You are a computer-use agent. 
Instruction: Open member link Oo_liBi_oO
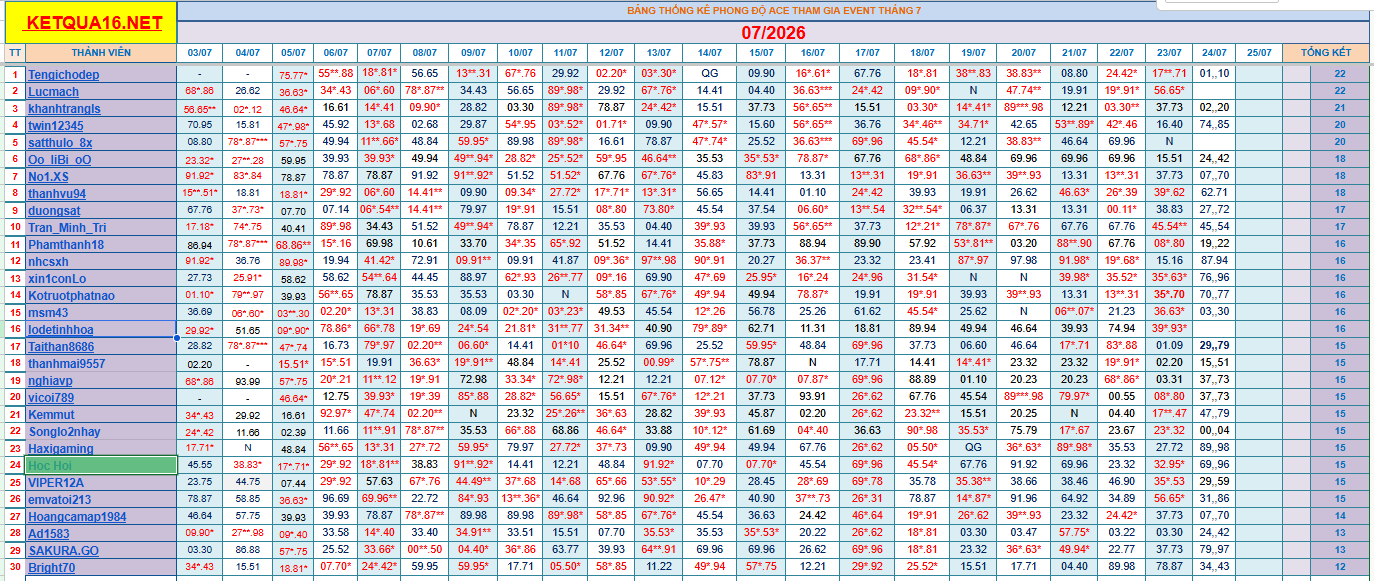59,159
